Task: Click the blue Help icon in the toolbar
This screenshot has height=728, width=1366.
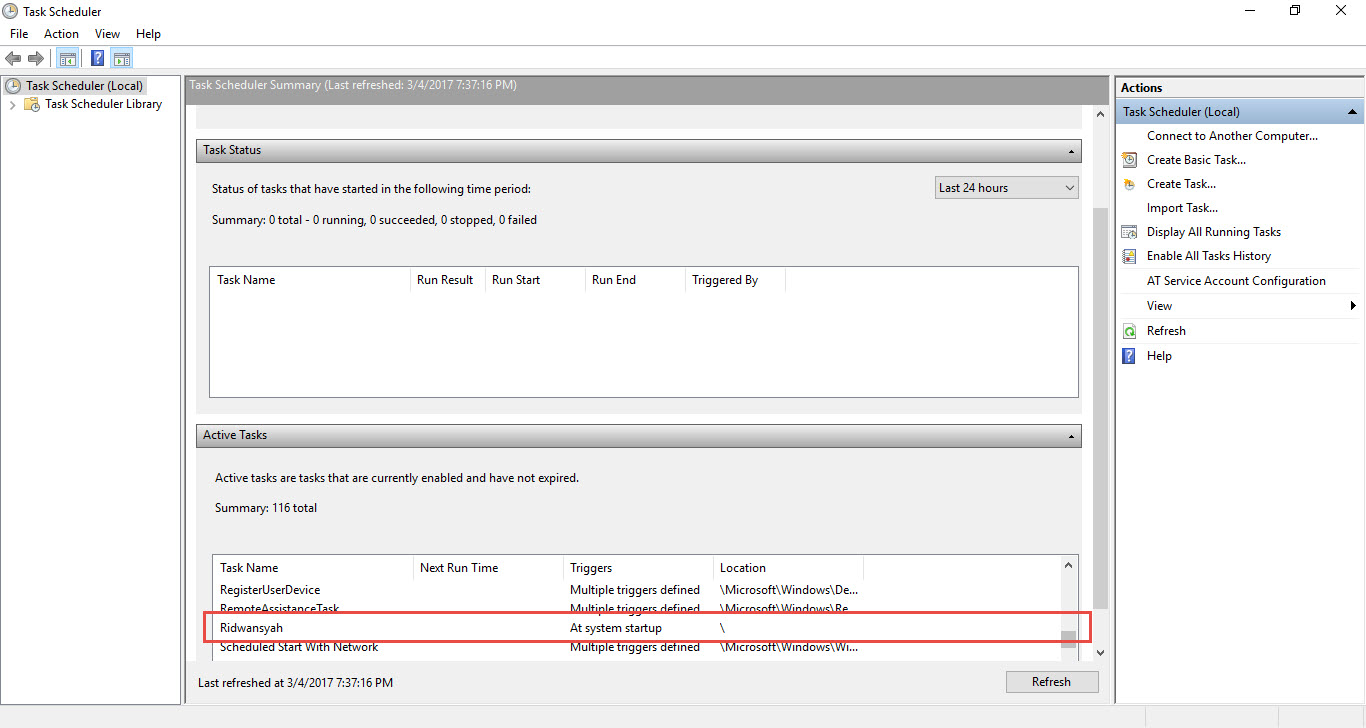Action: (98, 58)
